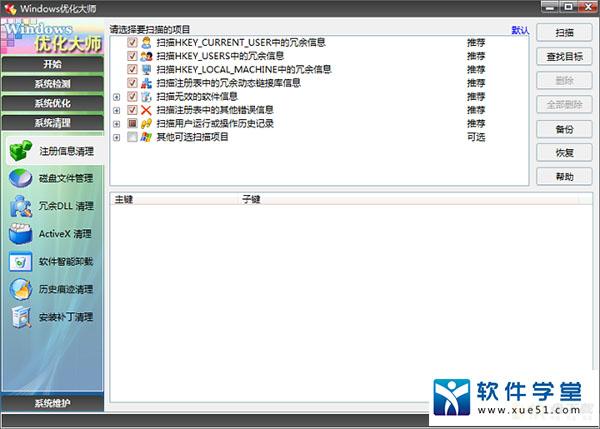Sort by the 主键 column header
Screen dimensions: 600x429
pos(174,199)
